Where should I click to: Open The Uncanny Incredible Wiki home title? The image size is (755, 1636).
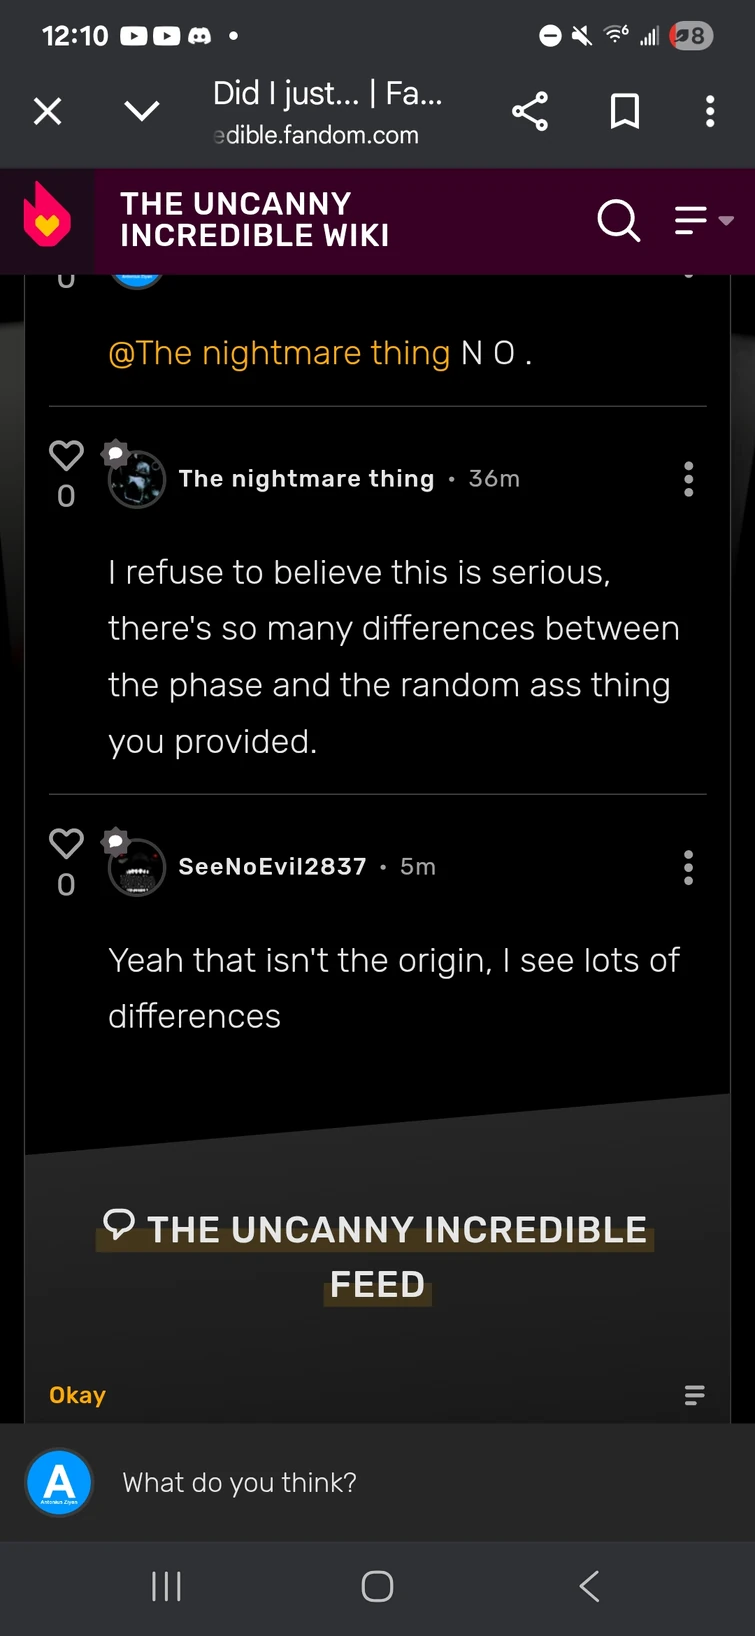coord(254,220)
